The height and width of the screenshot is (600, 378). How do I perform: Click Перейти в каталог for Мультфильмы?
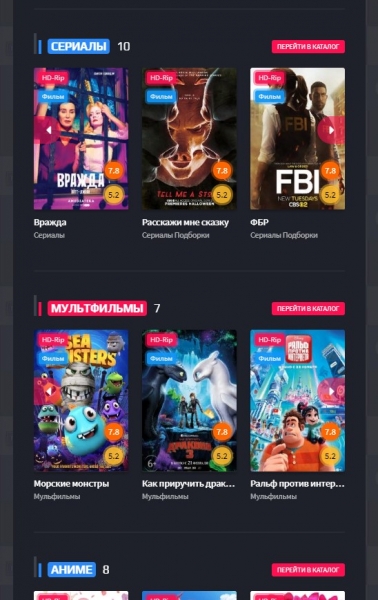tap(308, 308)
